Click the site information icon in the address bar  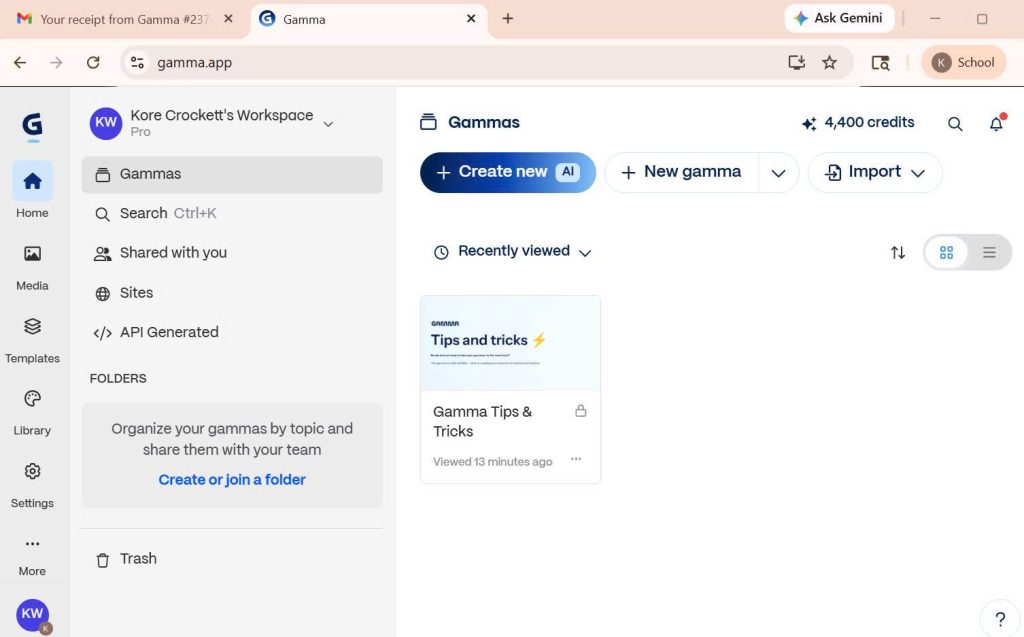pyautogui.click(x=137, y=63)
